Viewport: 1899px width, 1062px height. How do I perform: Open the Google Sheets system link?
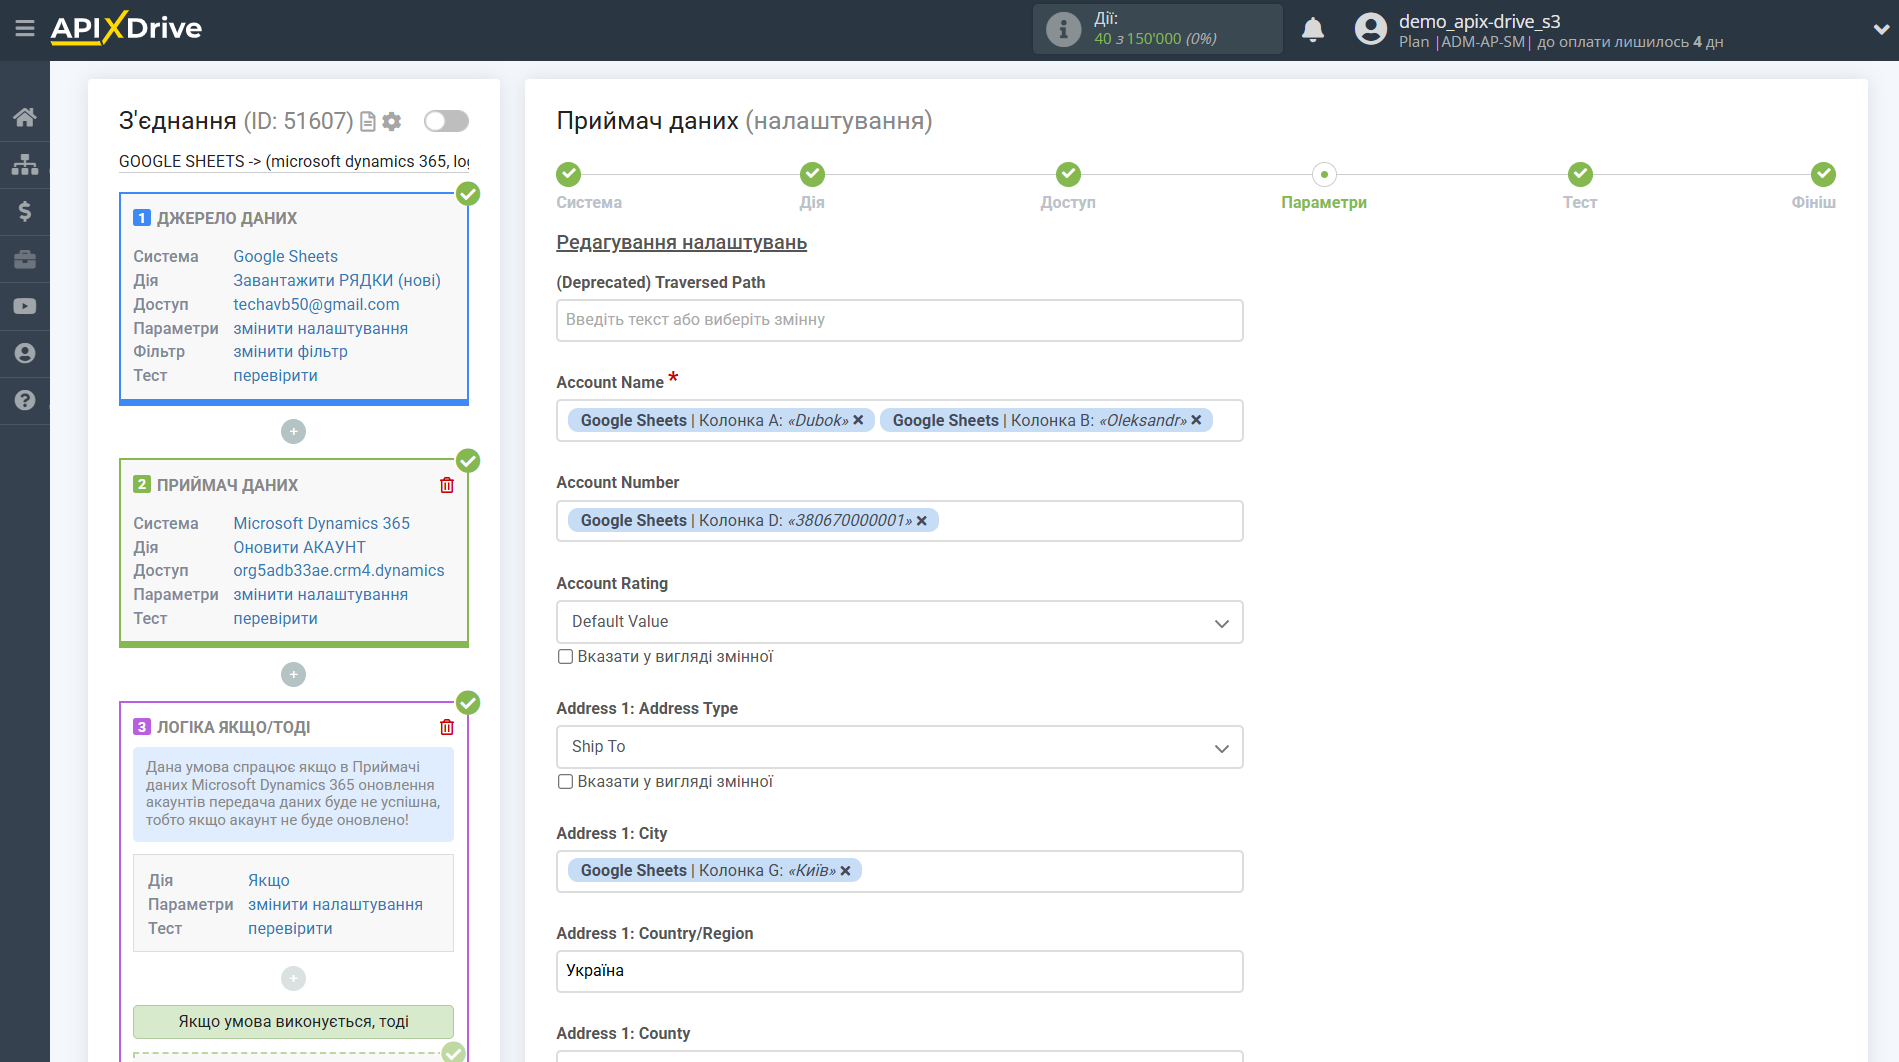pos(285,256)
